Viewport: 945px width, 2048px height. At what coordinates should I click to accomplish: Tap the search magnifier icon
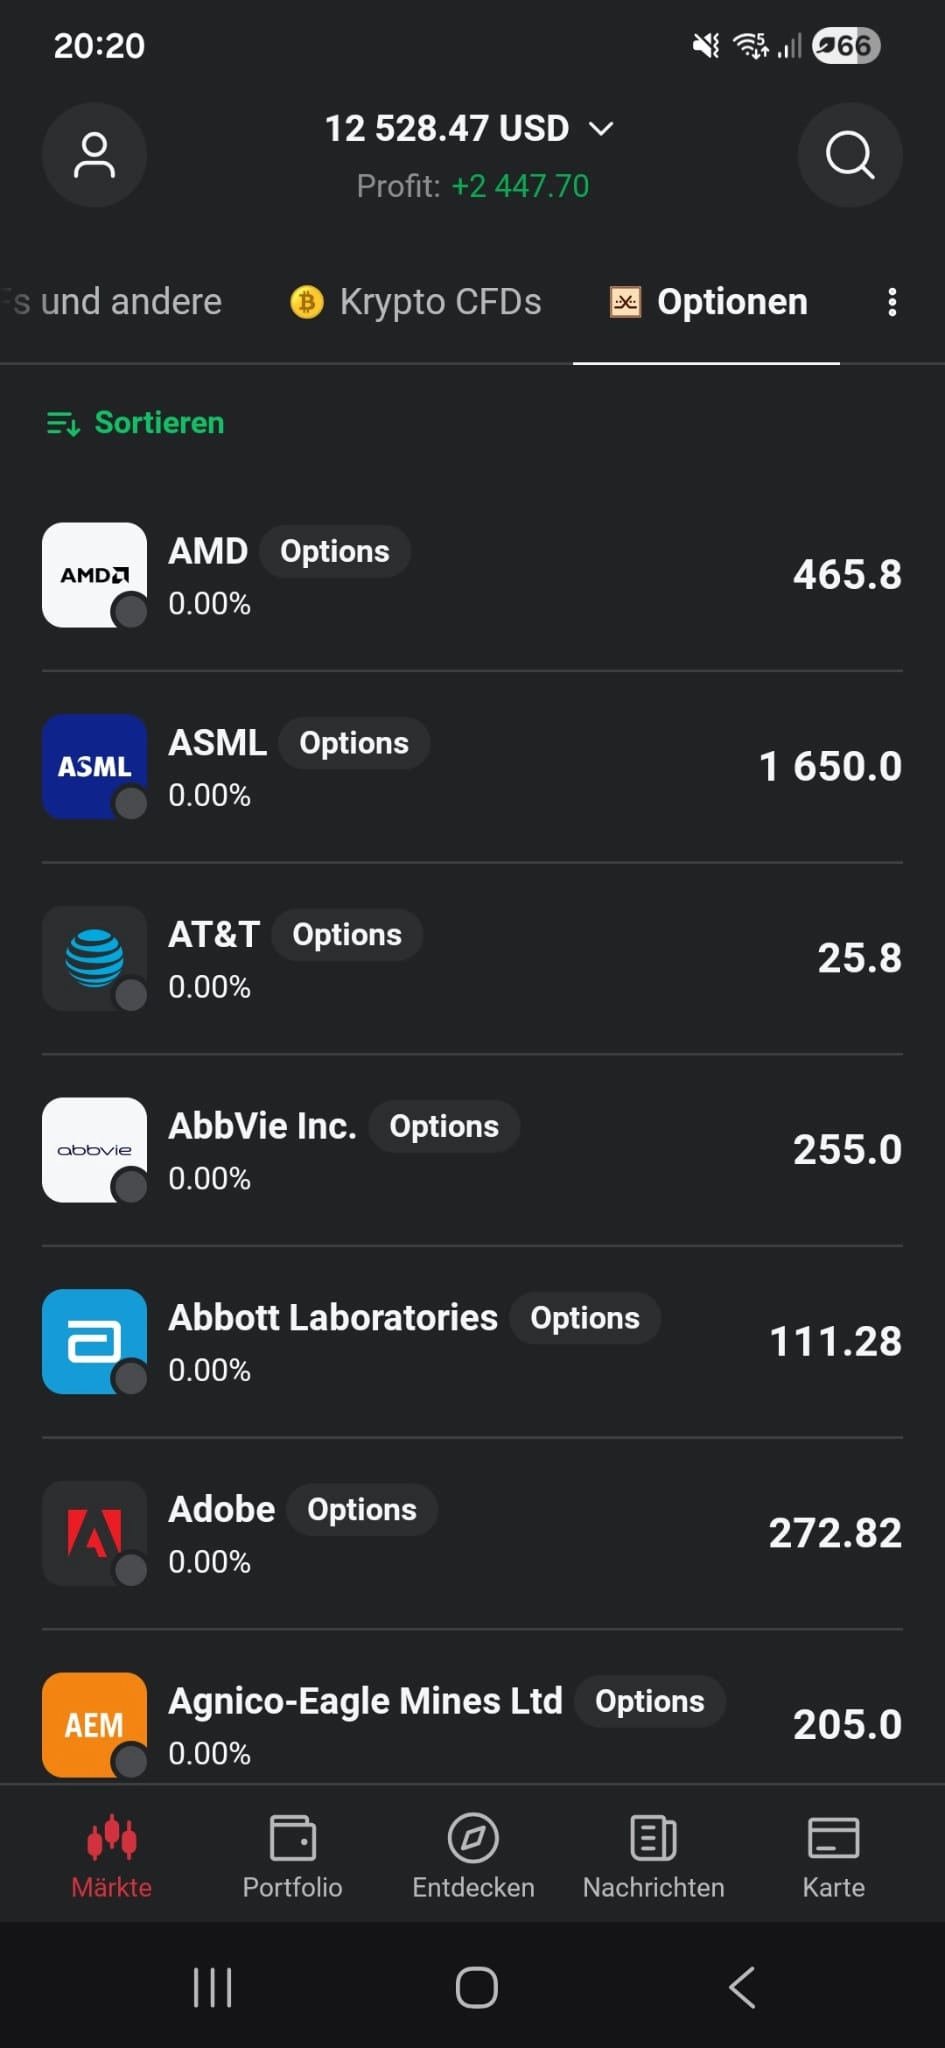(x=850, y=155)
